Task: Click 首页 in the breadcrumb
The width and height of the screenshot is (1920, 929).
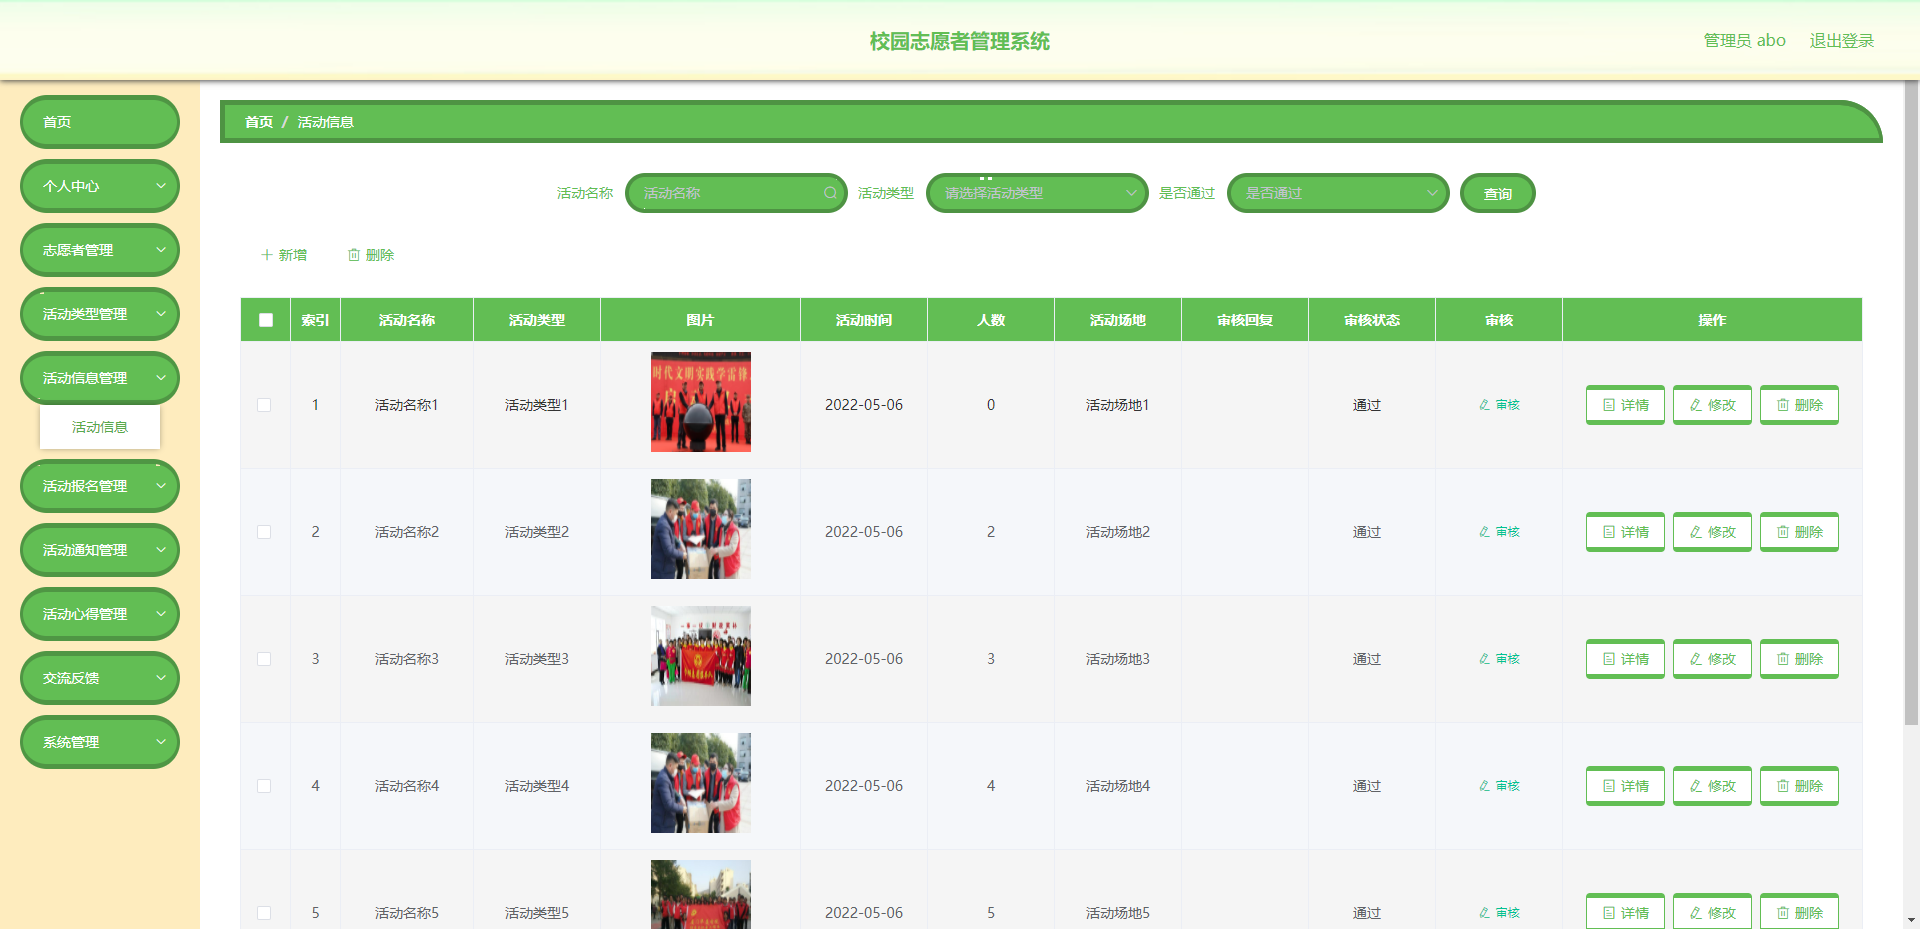Action: click(x=259, y=122)
